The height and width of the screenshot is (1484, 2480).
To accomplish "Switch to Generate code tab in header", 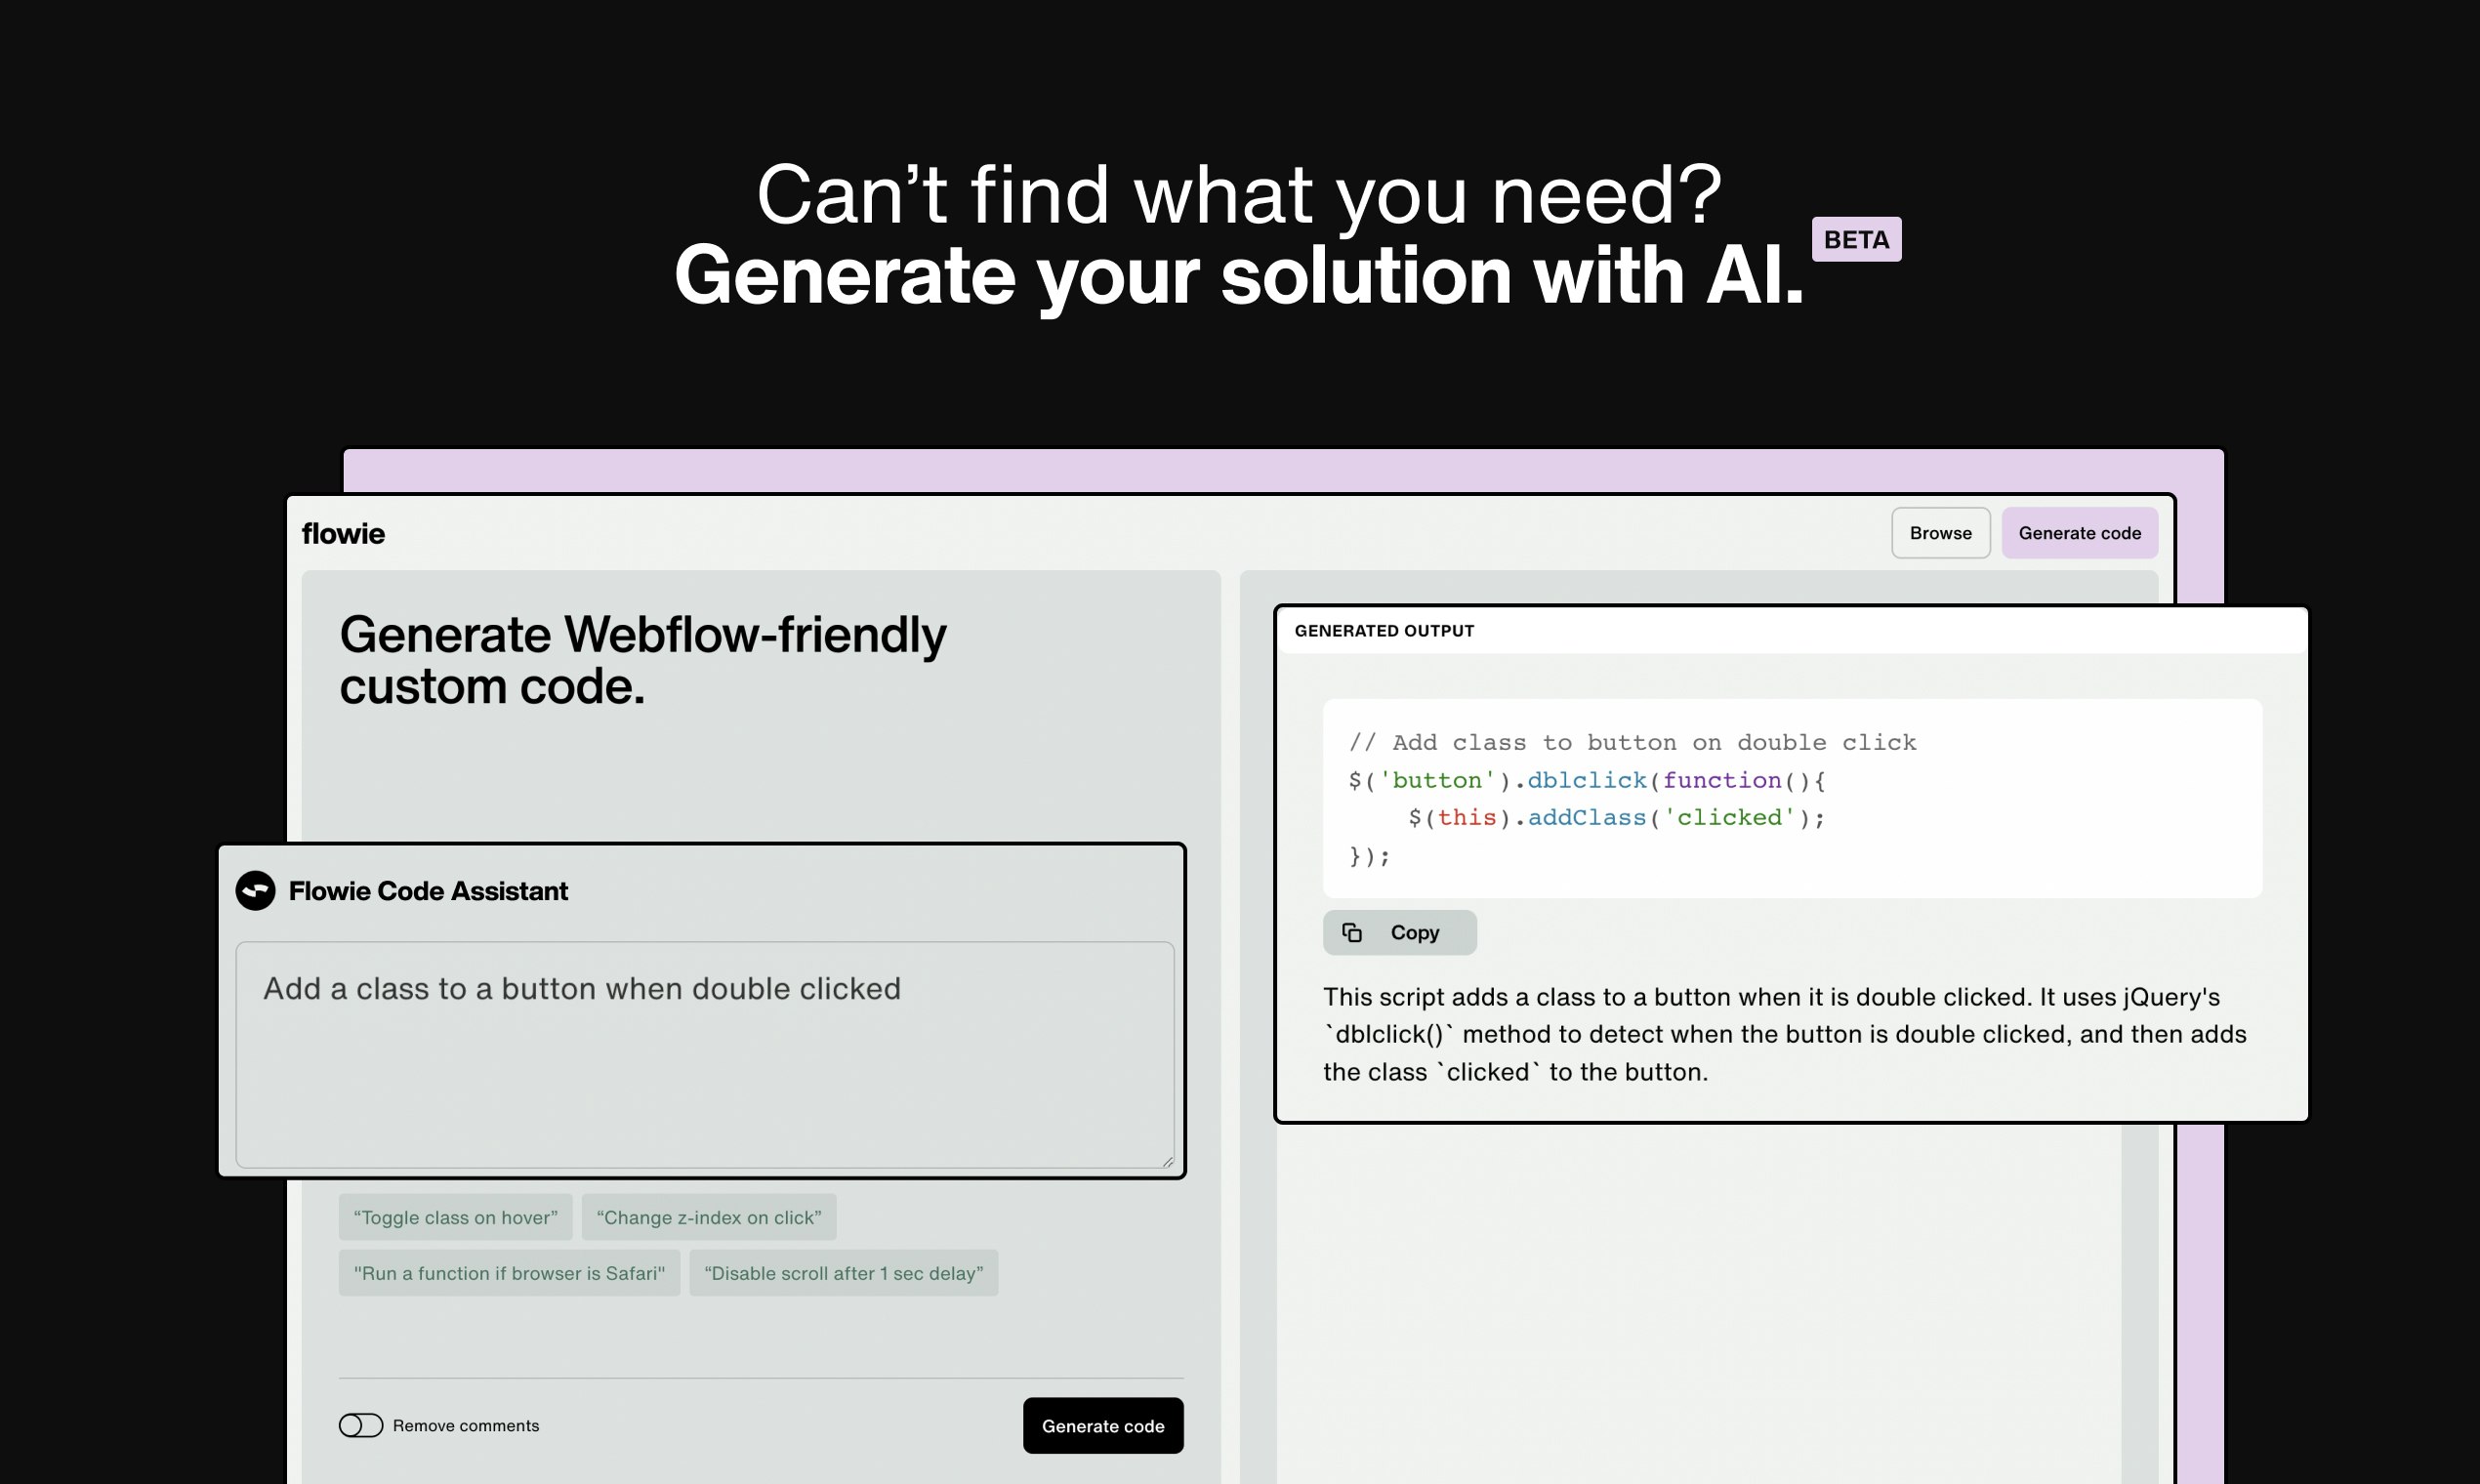I will 2079,533.
